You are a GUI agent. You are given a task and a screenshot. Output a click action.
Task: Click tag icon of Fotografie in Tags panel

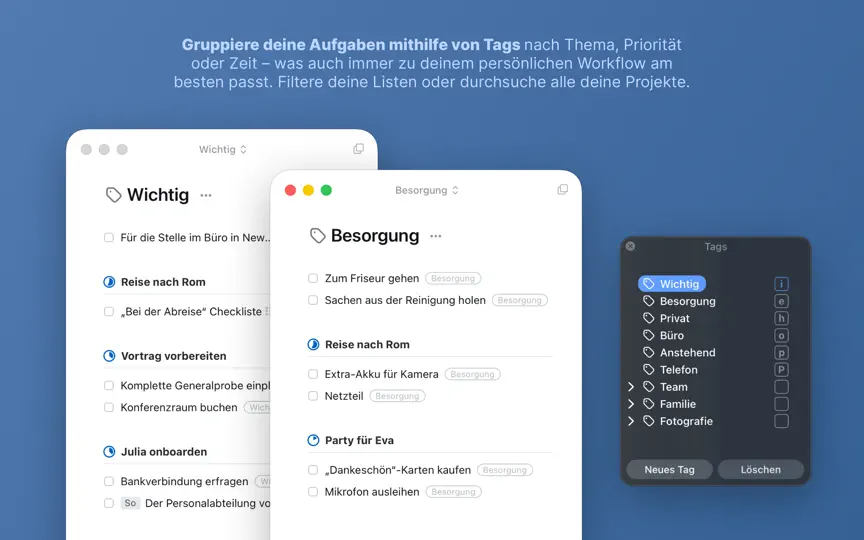coord(649,421)
